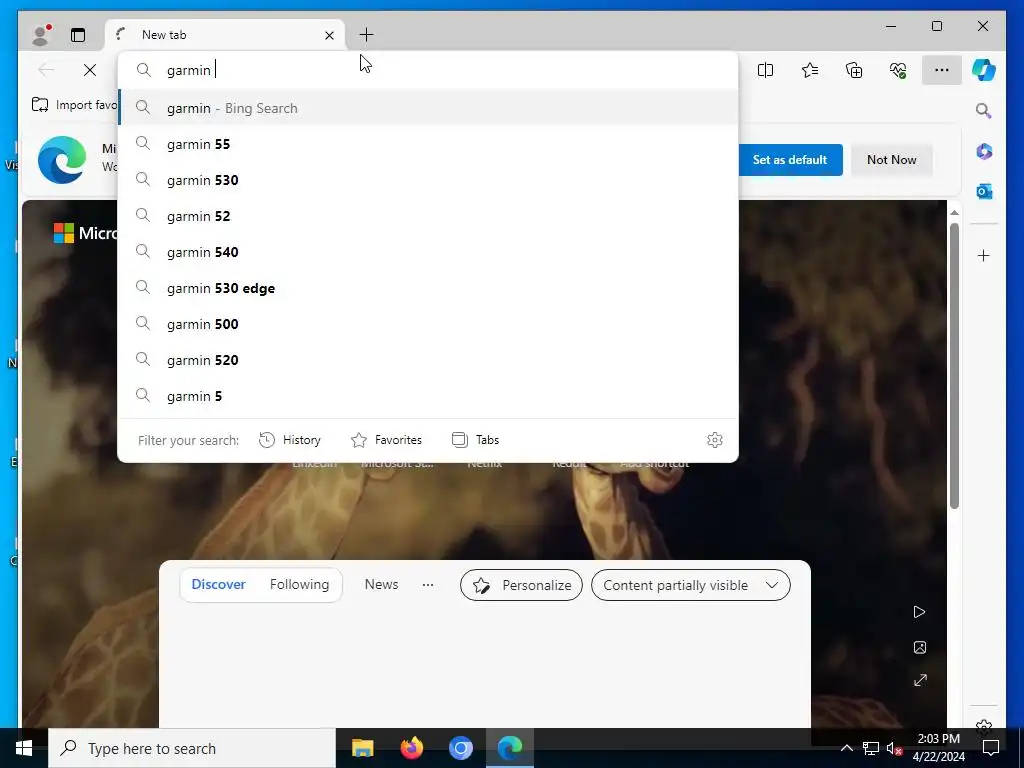Click the scroll up arrow
The image size is (1024, 768).
click(954, 213)
